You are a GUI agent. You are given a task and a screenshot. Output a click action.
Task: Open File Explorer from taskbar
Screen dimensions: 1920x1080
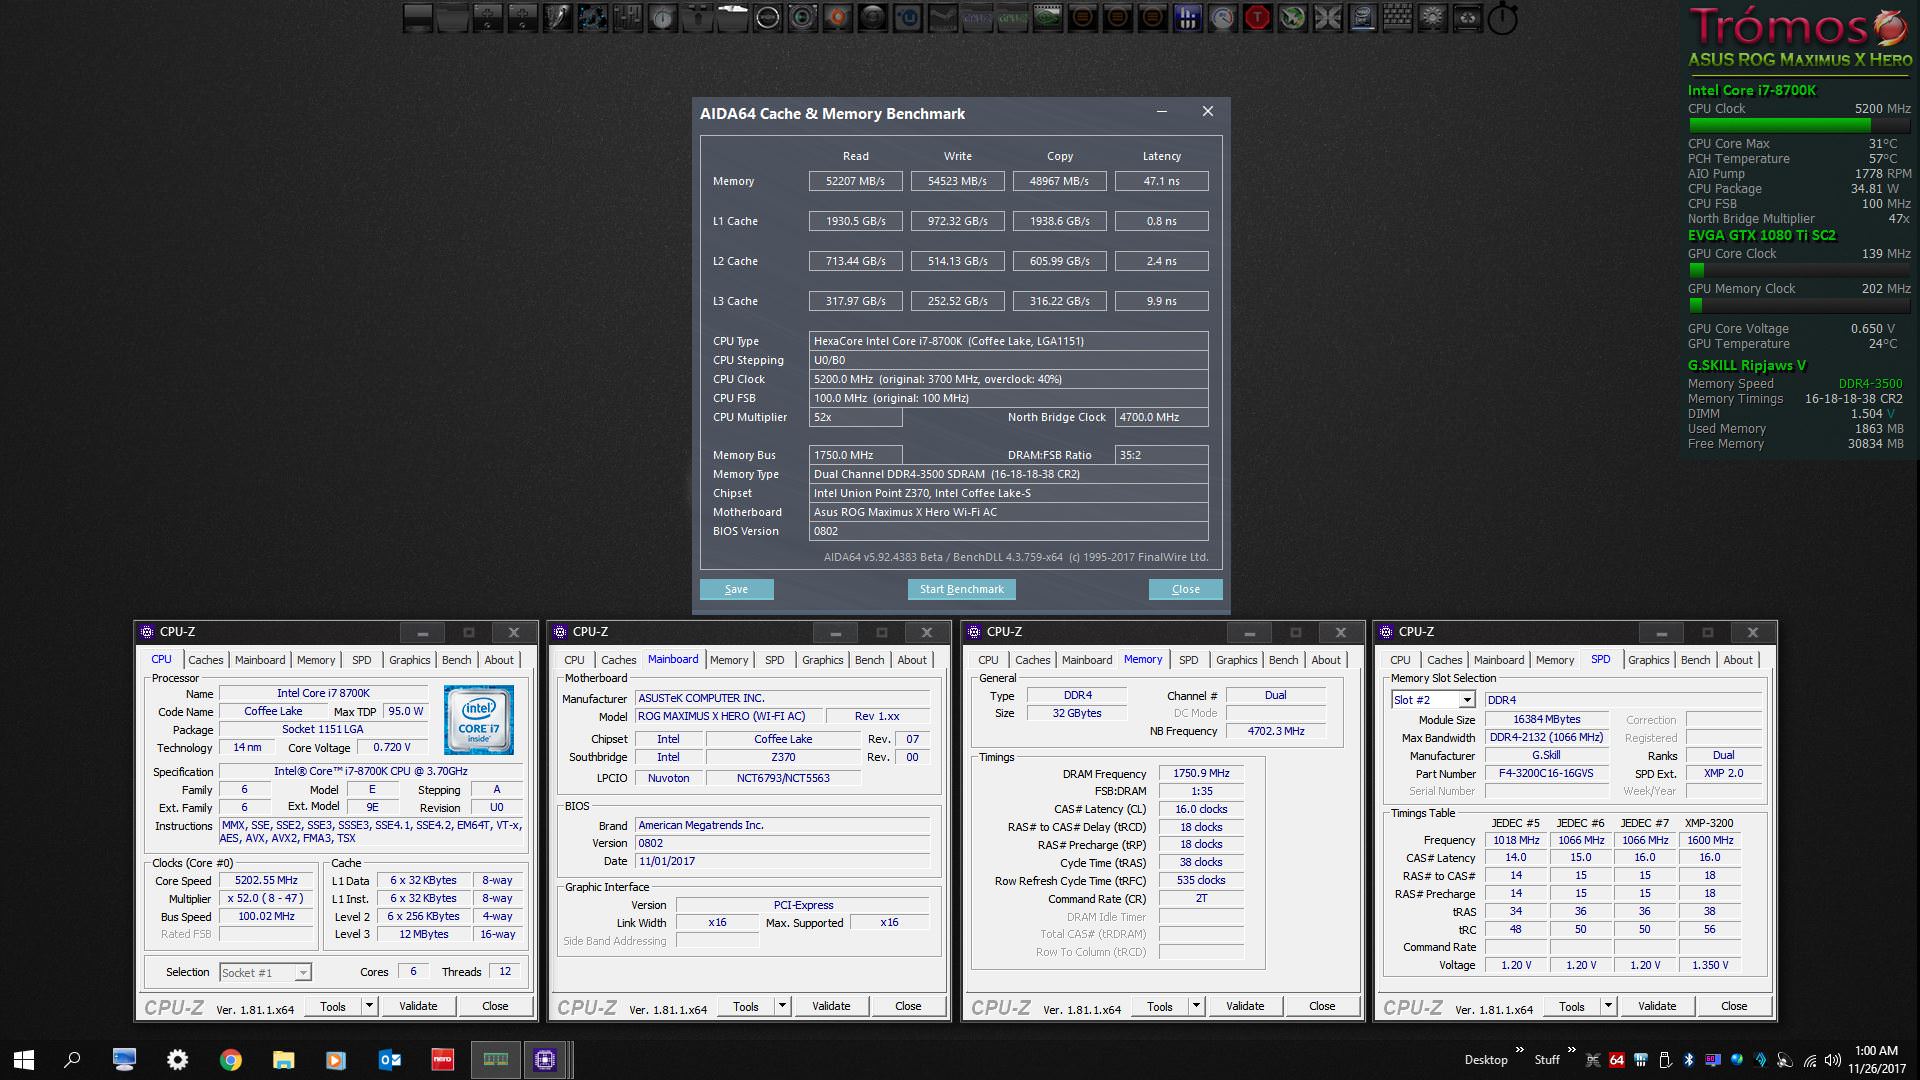coord(283,1060)
